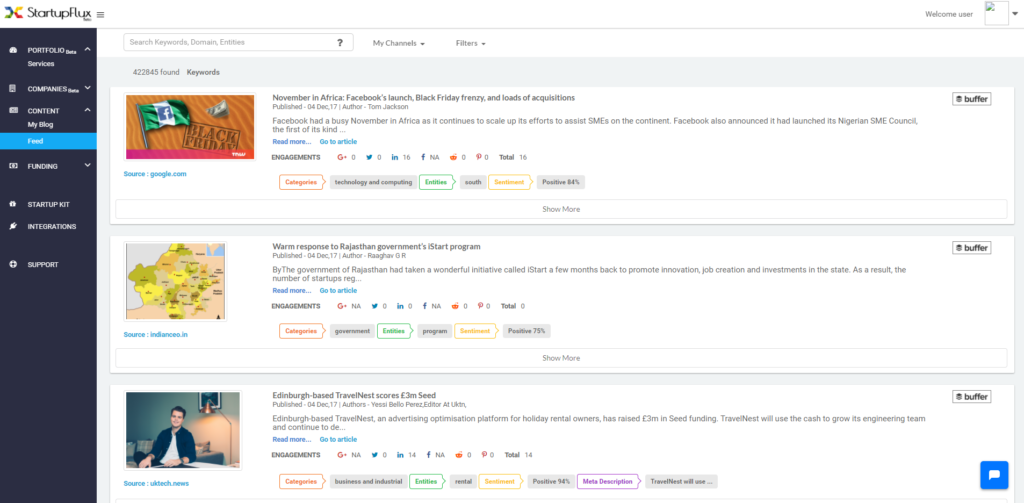Toggle the hamburger sidebar menu
The width and height of the screenshot is (1024, 503).
[100, 14]
